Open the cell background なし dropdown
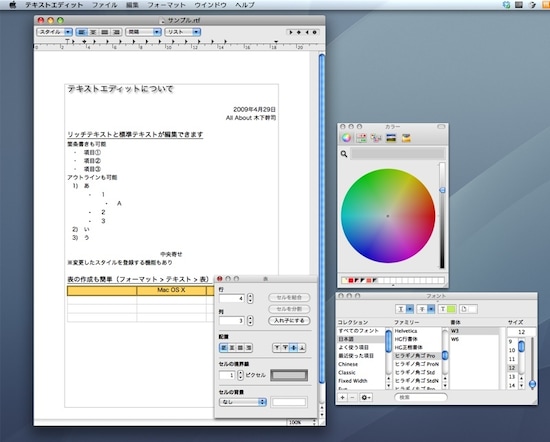 [x=243, y=402]
